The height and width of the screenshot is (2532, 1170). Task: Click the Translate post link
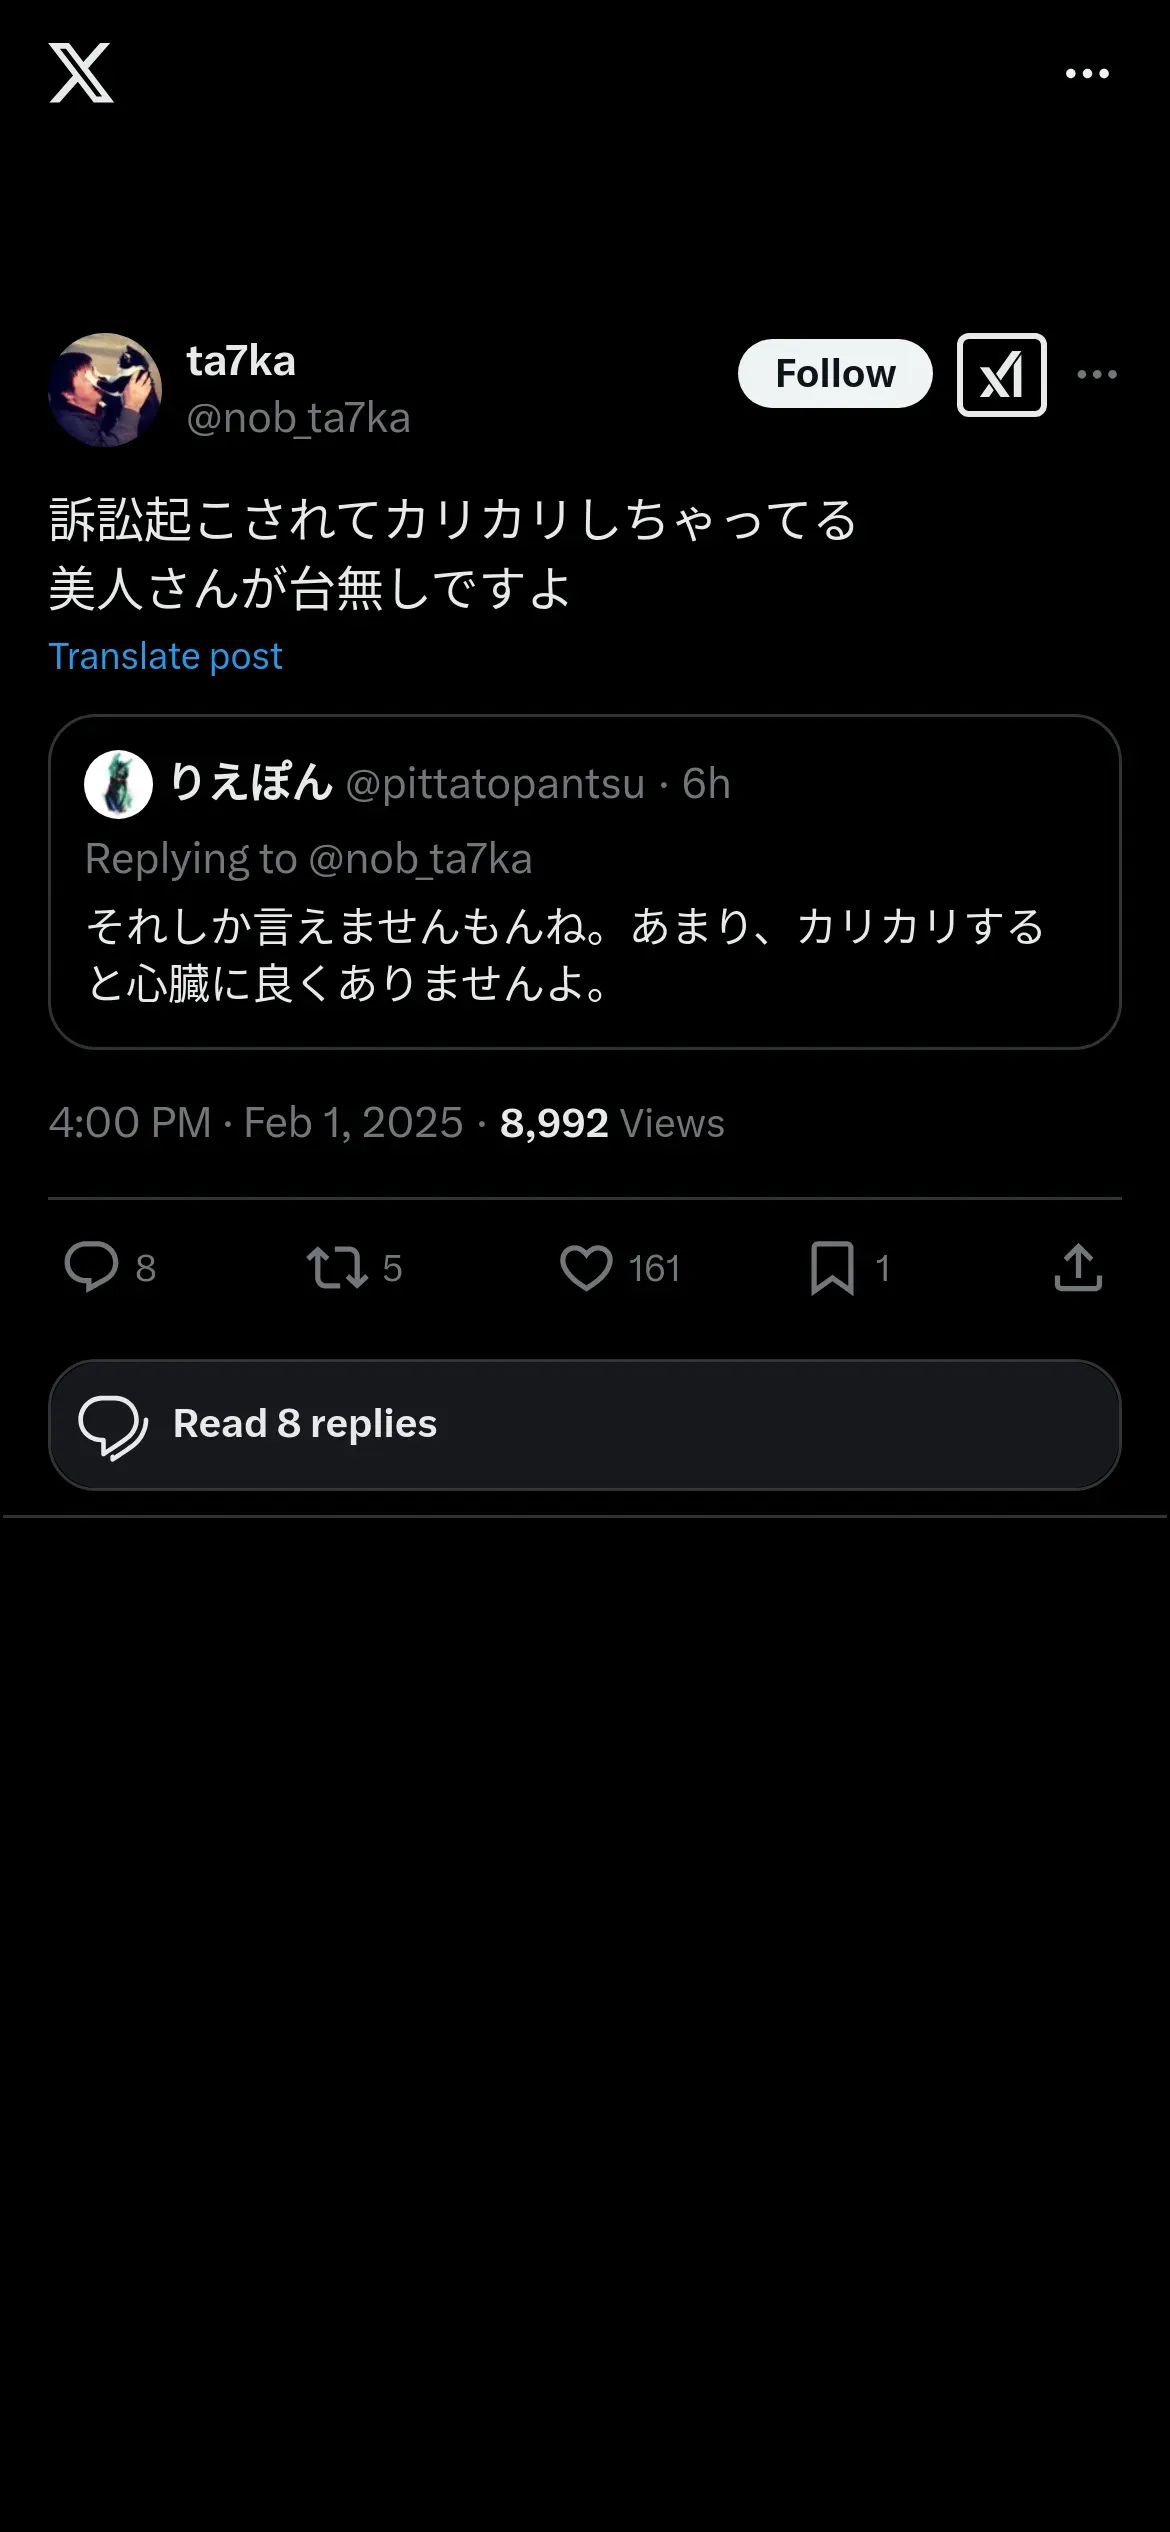(x=166, y=656)
